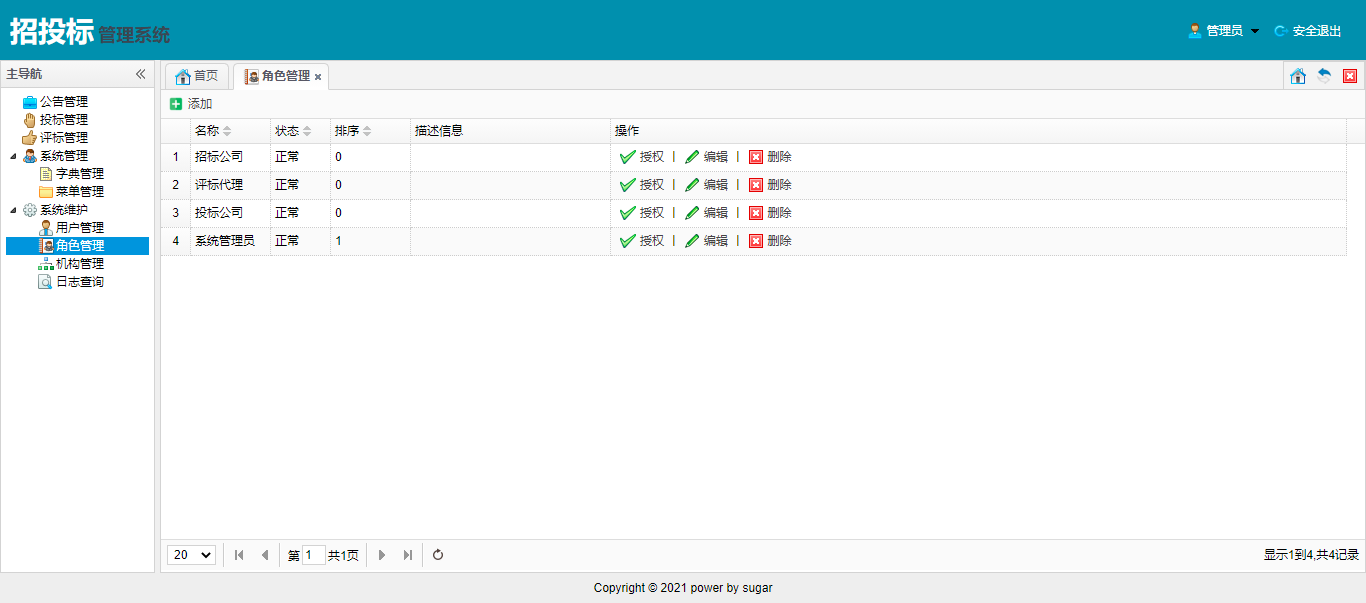Collapse the 主导航 panel with double chevron
Screen dimensions: 1366x603
coord(141,74)
